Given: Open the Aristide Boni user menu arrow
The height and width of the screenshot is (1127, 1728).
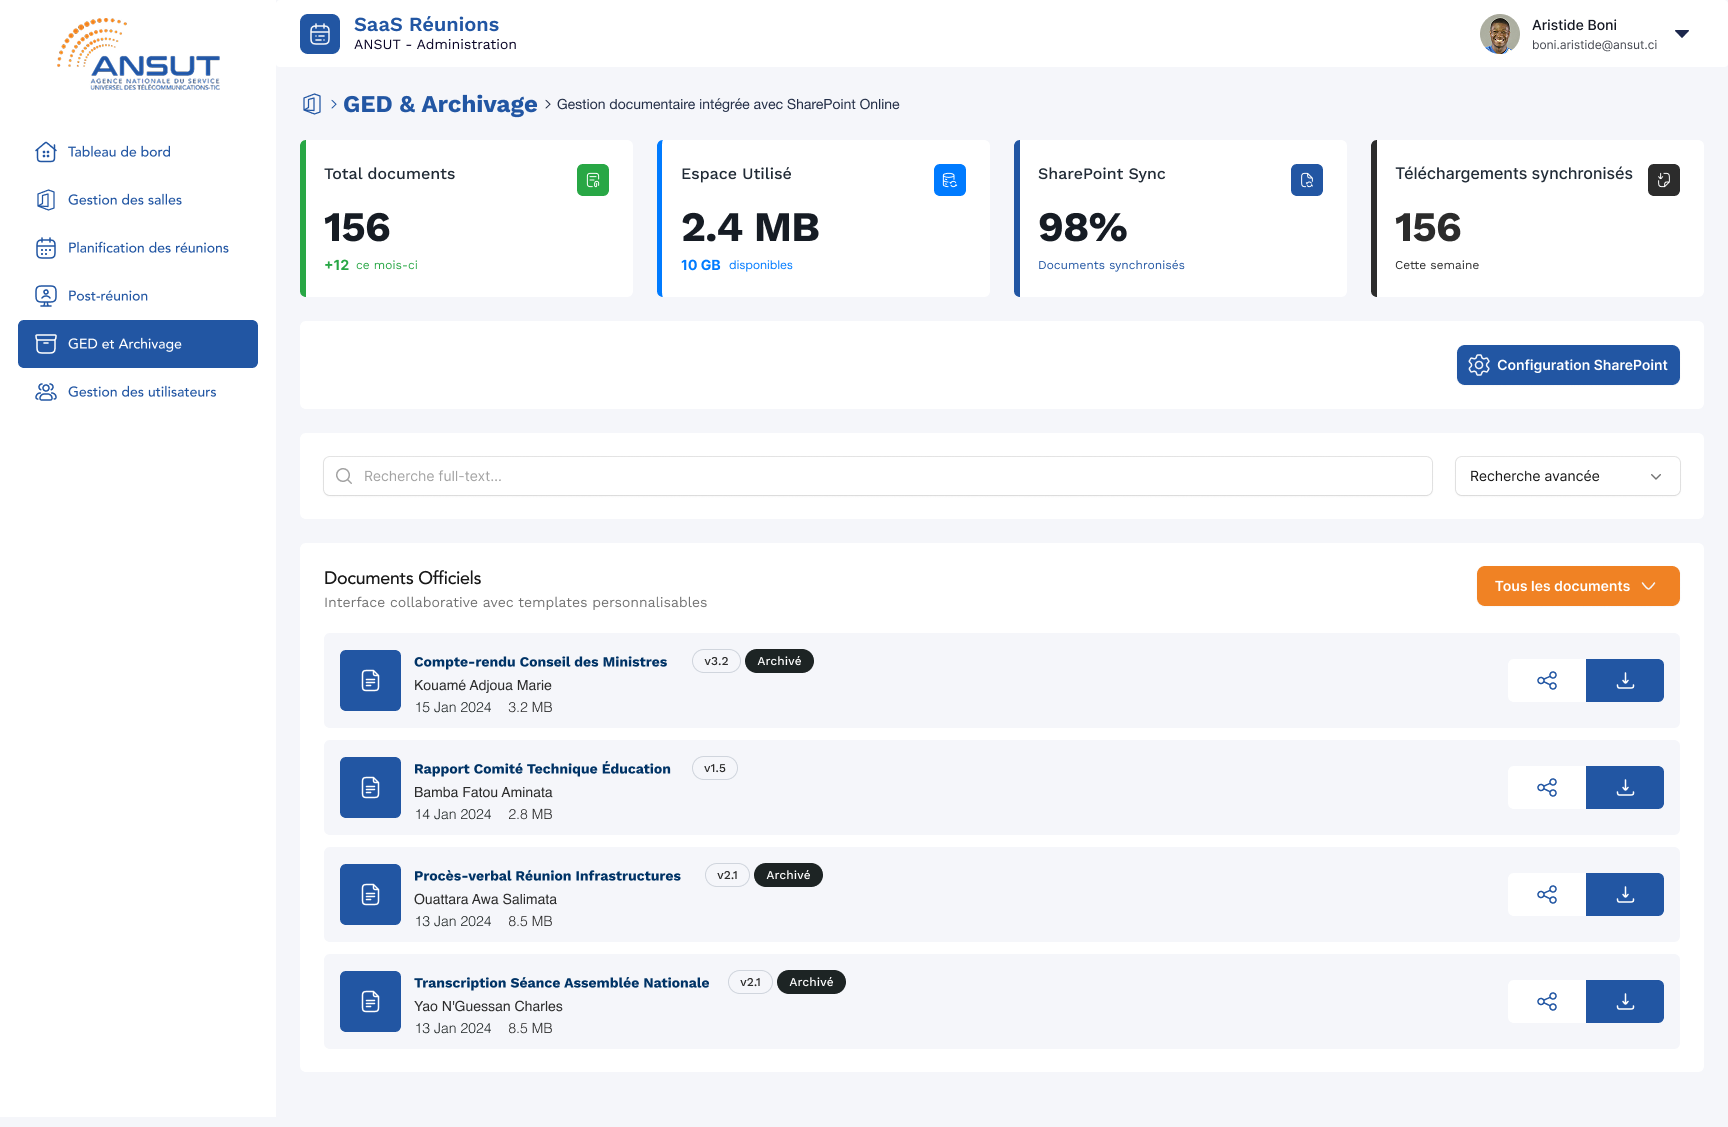Looking at the screenshot, I should click(x=1682, y=34).
